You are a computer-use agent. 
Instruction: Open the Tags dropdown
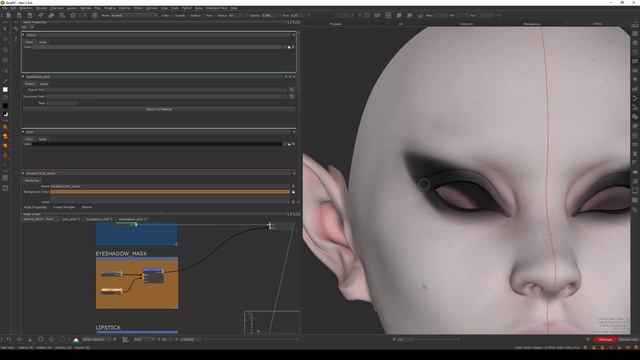(x=62, y=103)
